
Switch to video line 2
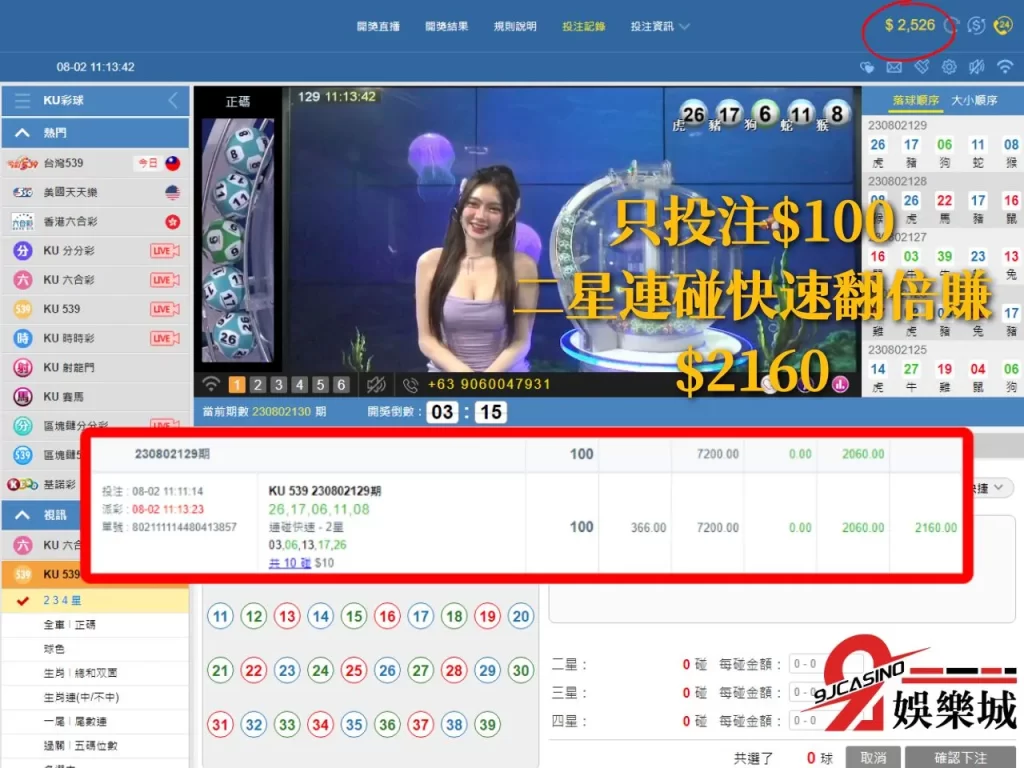258,385
